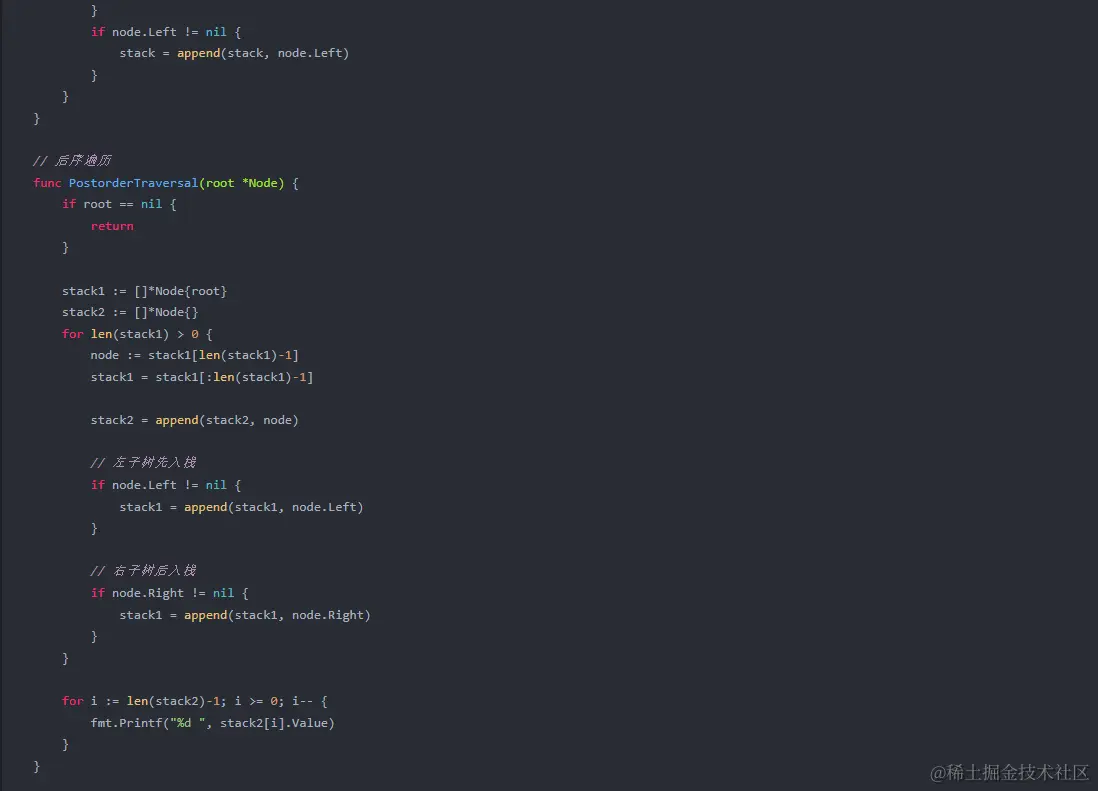
Task: Click the line 'node := stack1[len(stack1)-1]'
Action: tap(195, 355)
